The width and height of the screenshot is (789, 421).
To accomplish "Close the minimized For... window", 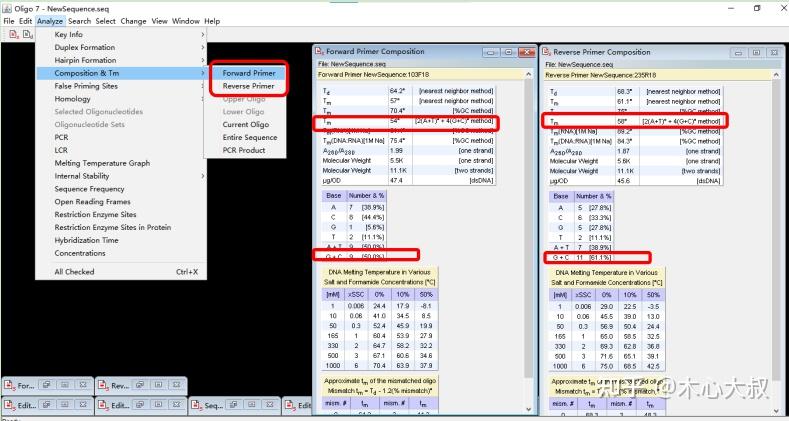I will click(x=83, y=385).
